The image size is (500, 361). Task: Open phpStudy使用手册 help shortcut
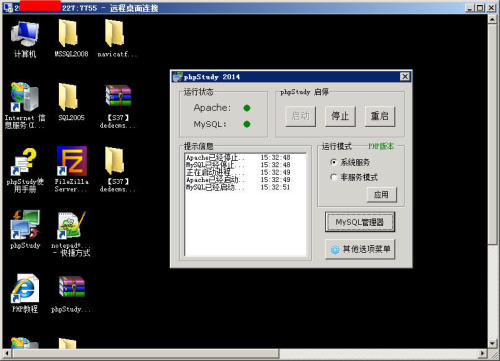point(24,162)
